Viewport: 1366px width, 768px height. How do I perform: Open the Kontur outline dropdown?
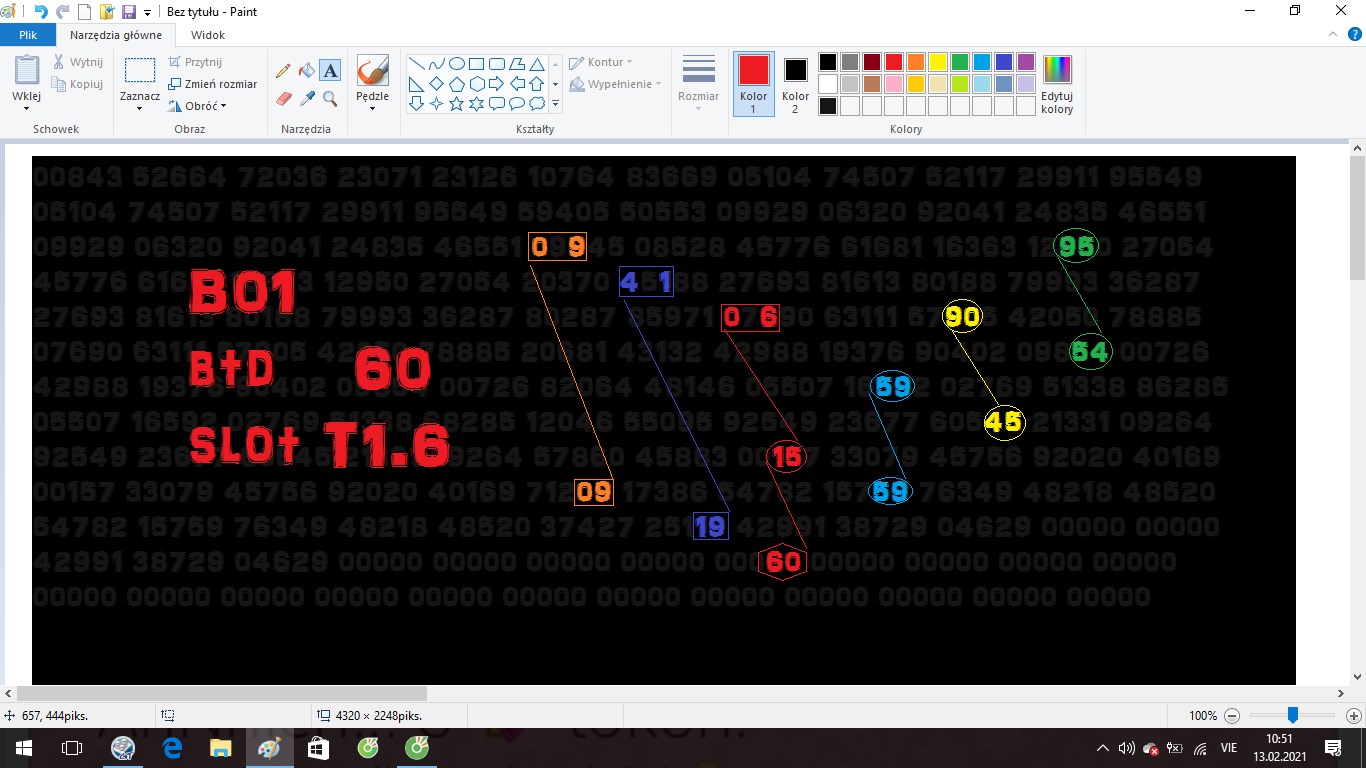[601, 62]
